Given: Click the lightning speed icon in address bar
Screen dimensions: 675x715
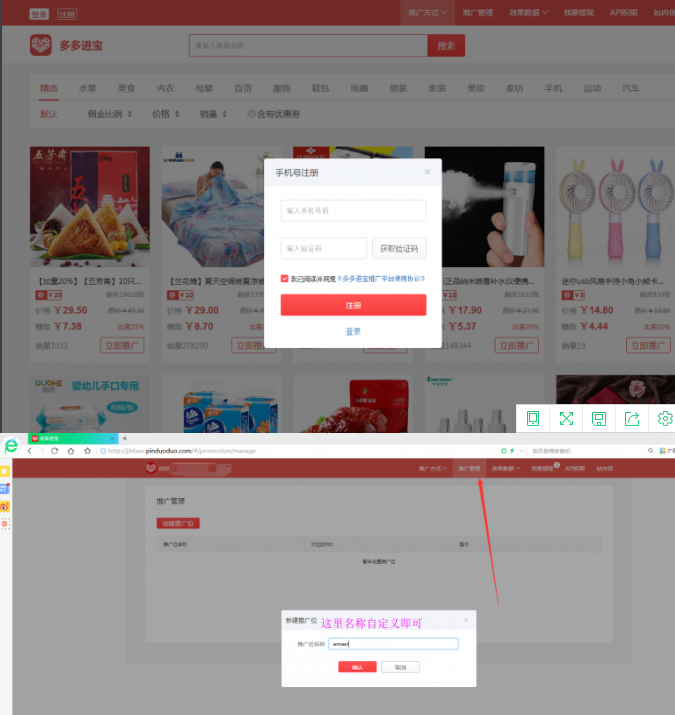Looking at the screenshot, I should [x=512, y=451].
